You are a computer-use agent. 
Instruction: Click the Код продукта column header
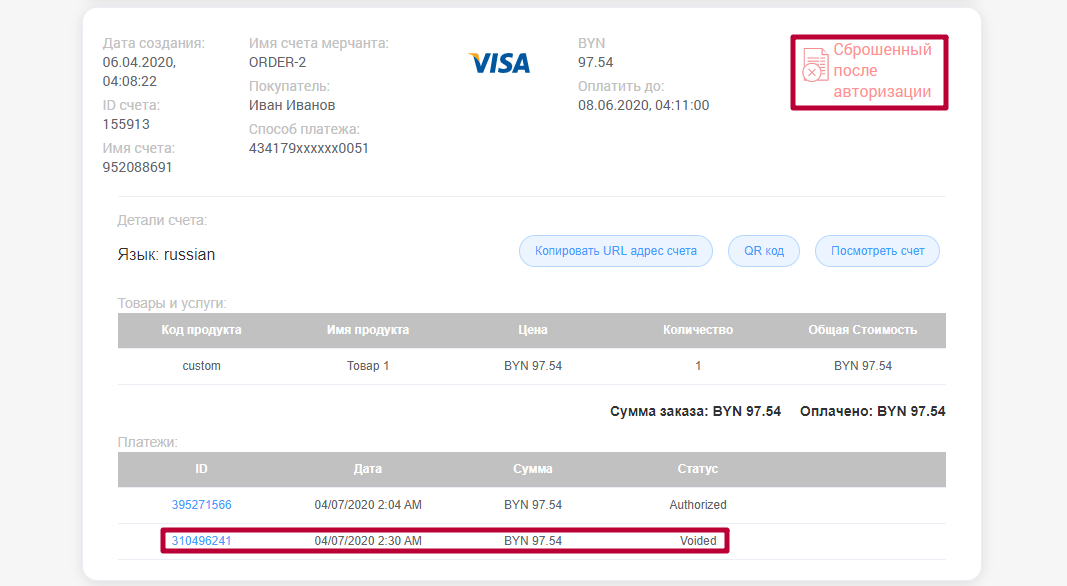coord(201,330)
